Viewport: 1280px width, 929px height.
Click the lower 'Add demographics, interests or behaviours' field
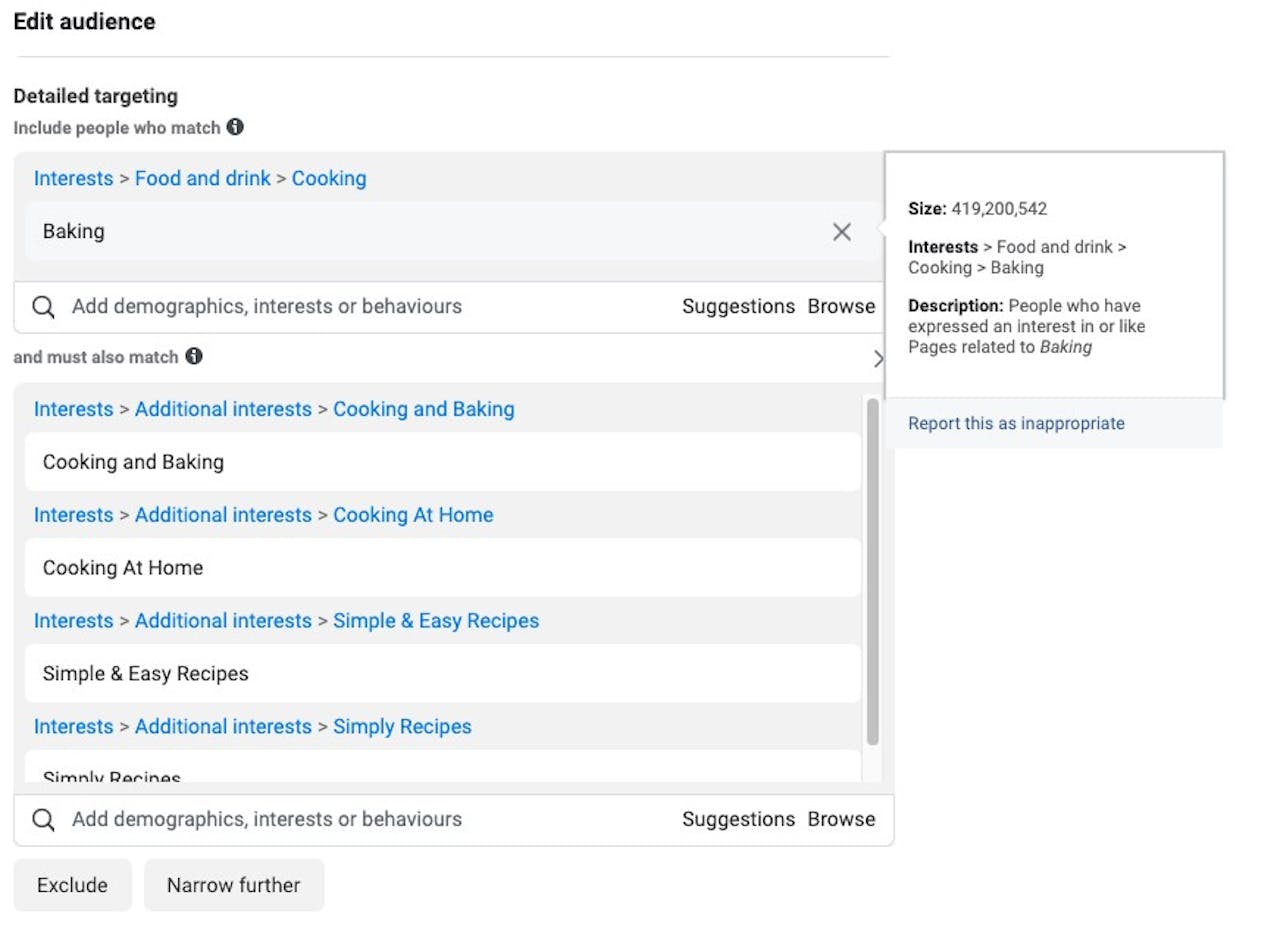tap(454, 820)
